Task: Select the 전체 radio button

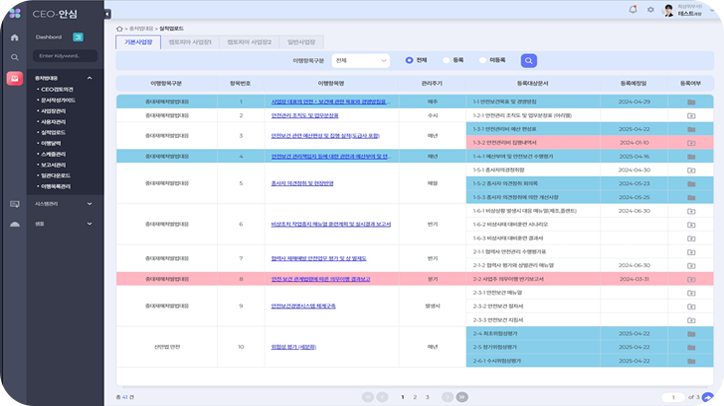Action: [410, 60]
